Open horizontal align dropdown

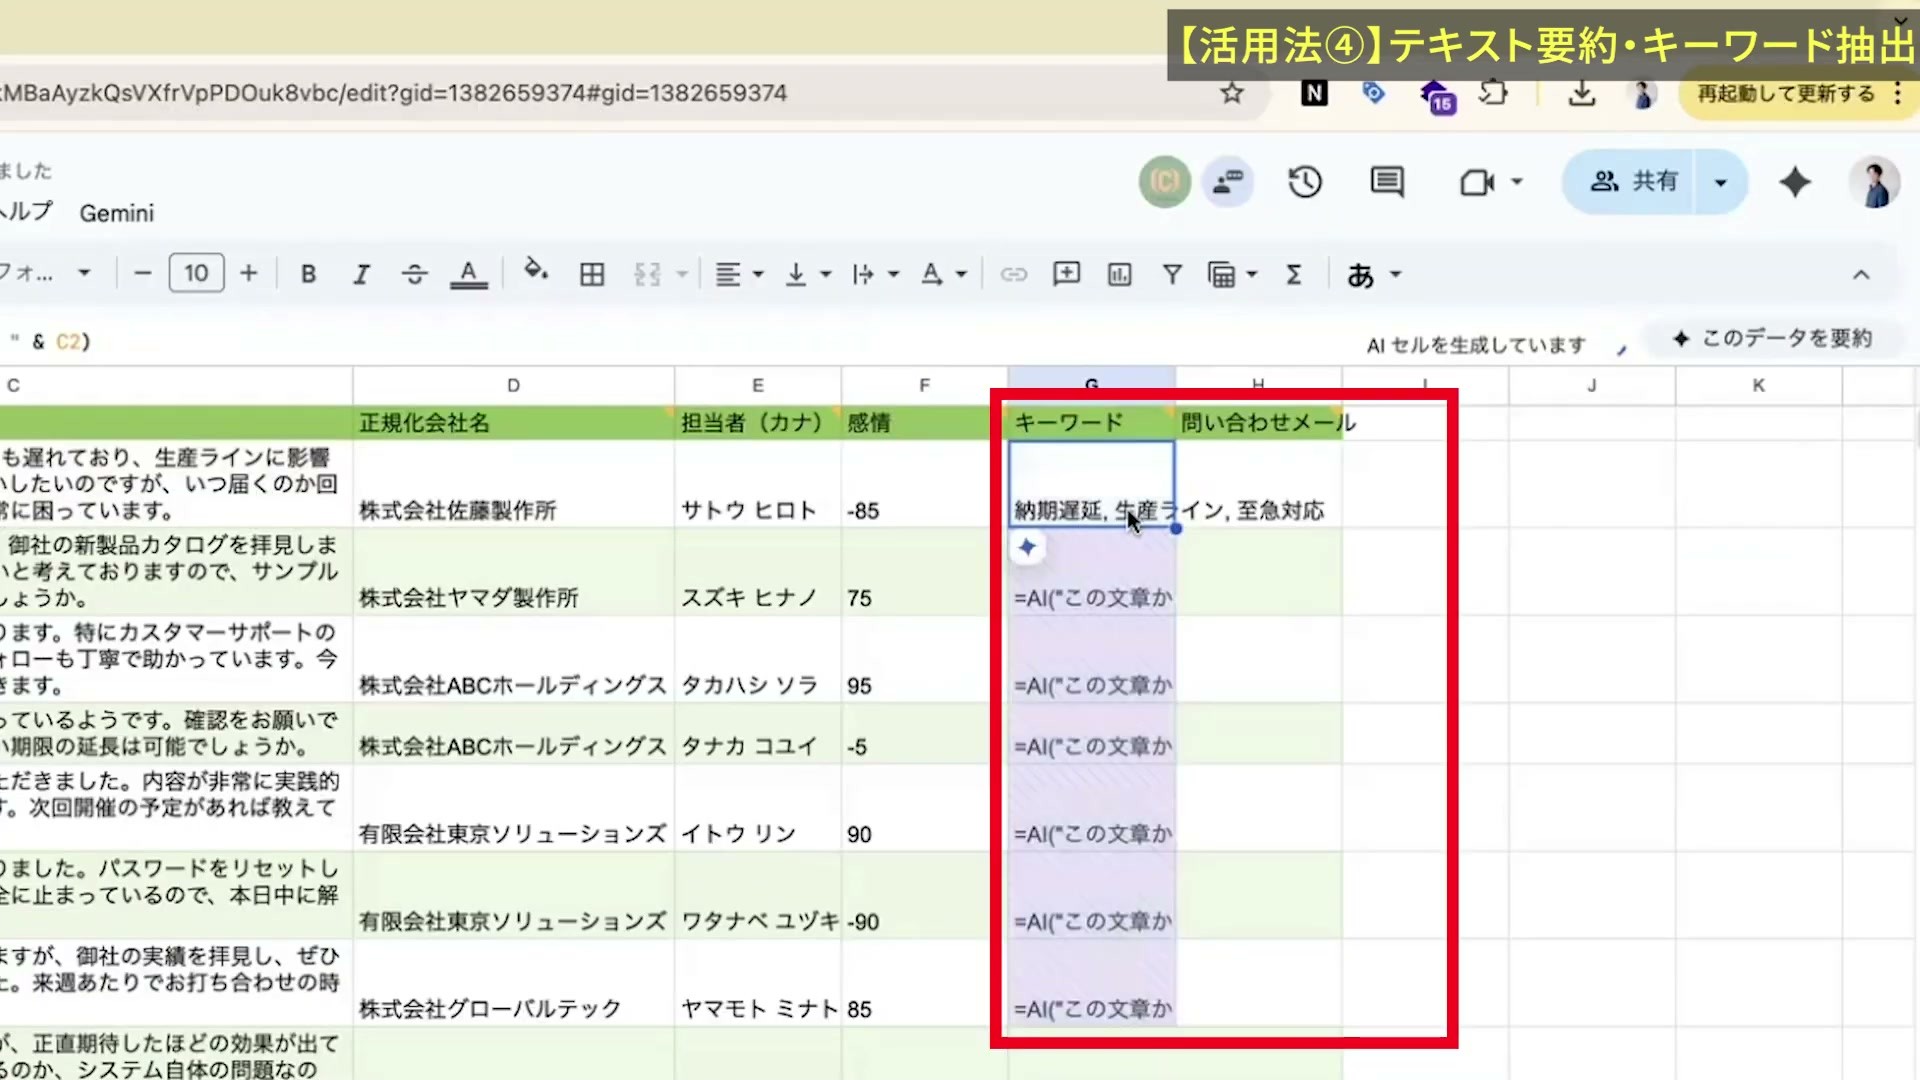[740, 274]
